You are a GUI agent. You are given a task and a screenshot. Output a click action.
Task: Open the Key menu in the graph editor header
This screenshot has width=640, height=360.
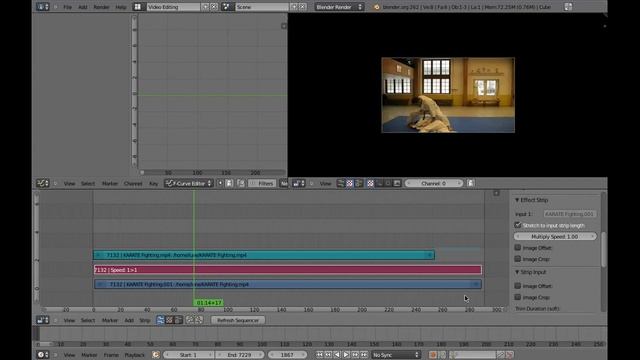153,184
